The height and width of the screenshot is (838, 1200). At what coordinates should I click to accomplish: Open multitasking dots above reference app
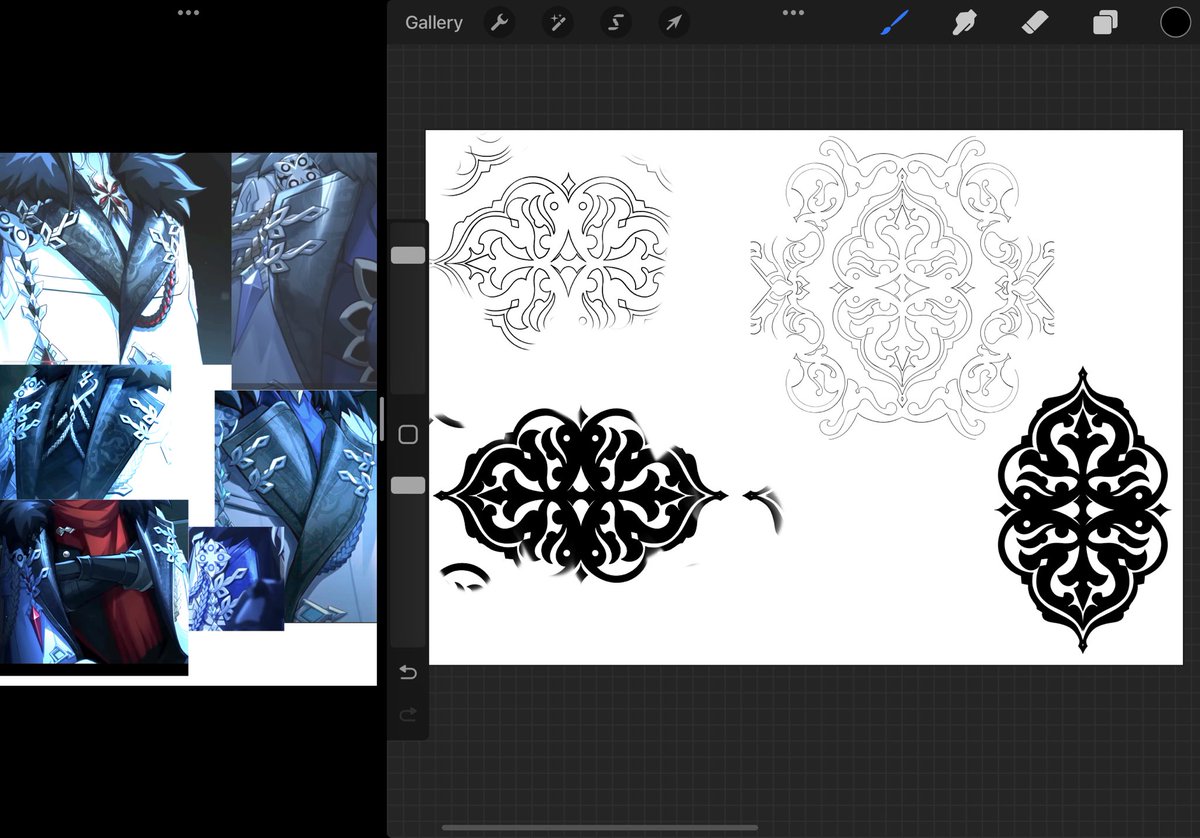click(x=188, y=13)
